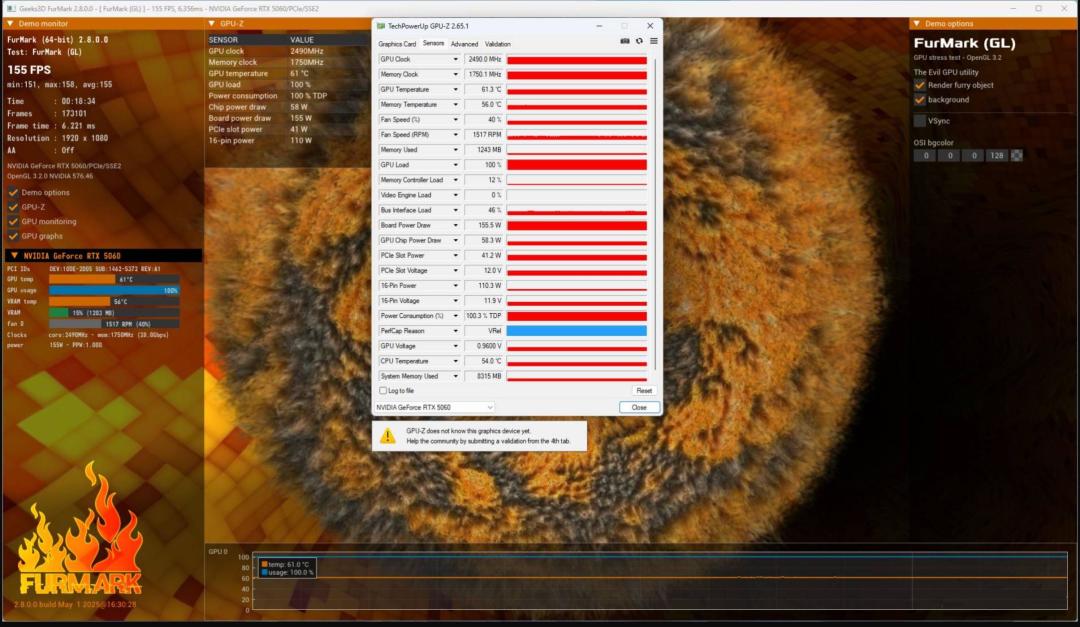This screenshot has height=627, width=1080.
Task: Click the GPU Clock value 2490.0 MHz
Action: click(x=484, y=59)
